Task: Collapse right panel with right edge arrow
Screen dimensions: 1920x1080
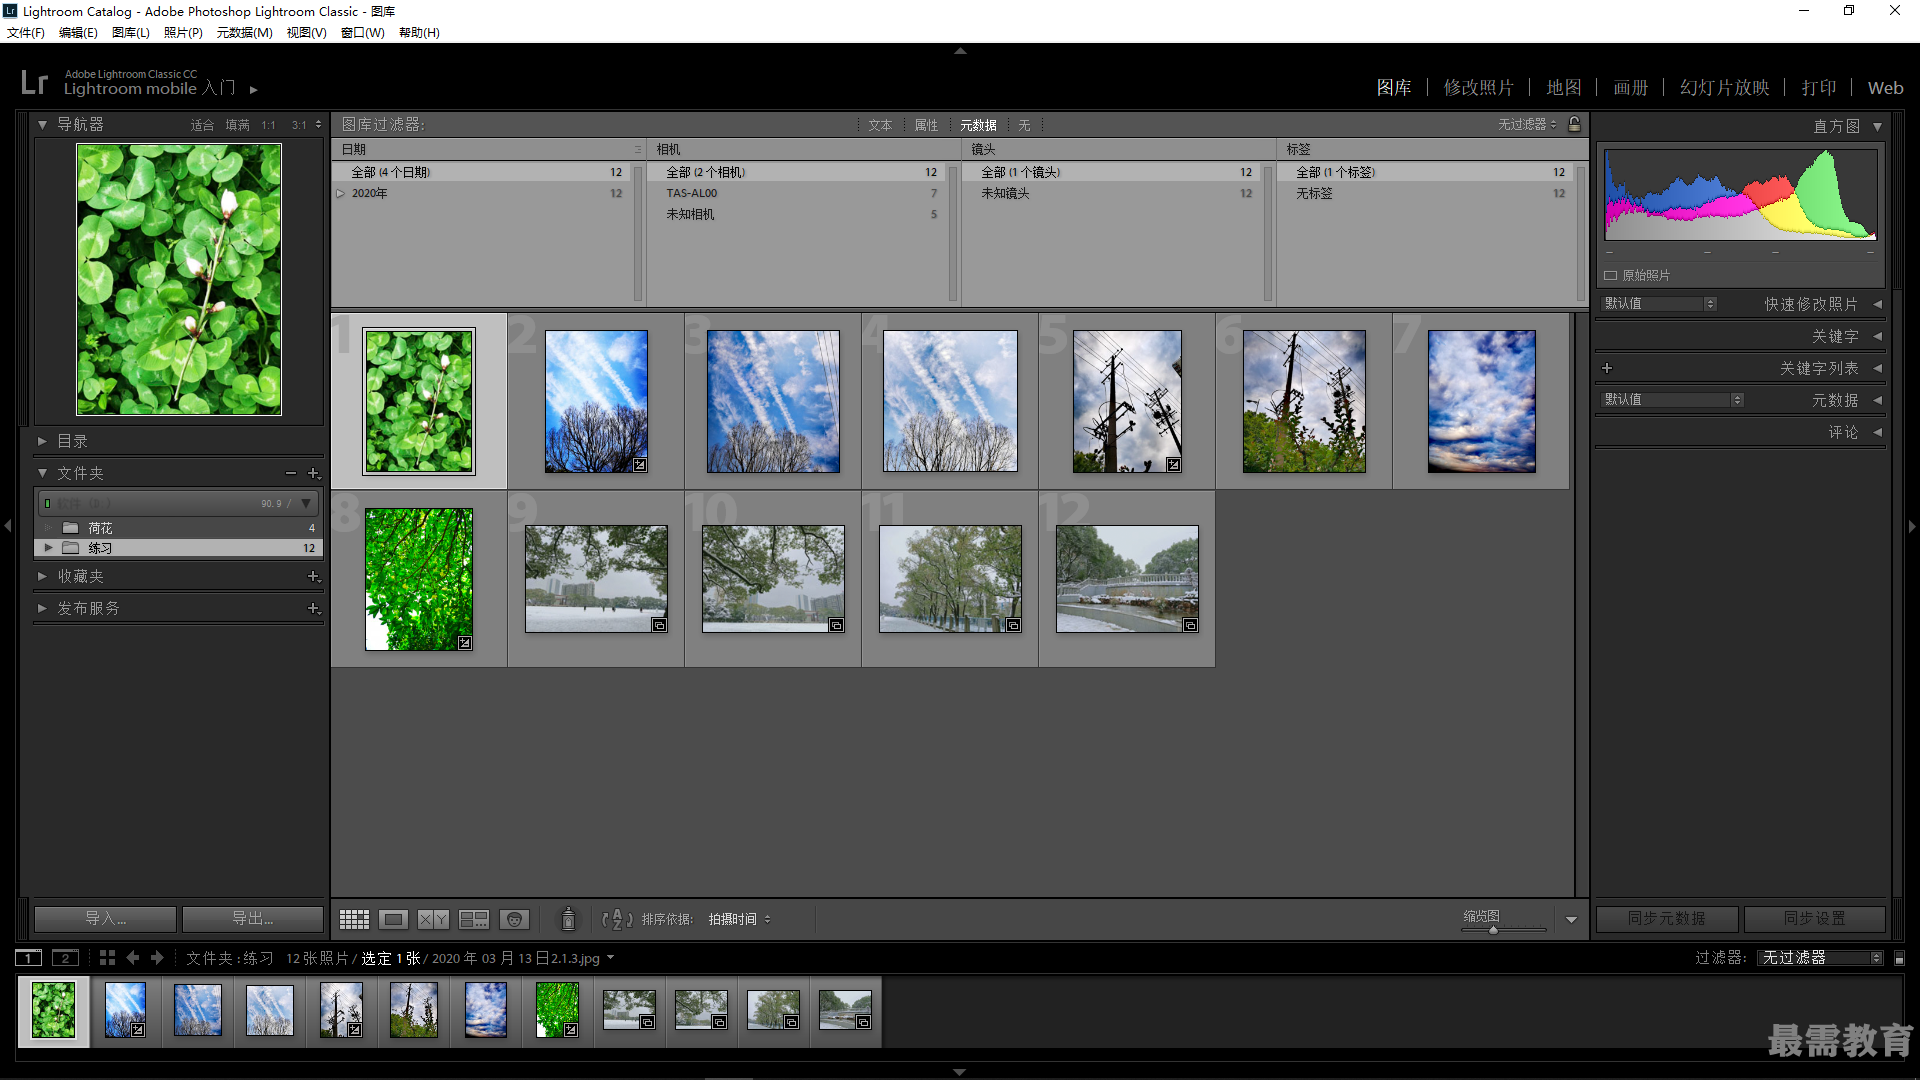Action: pyautogui.click(x=1912, y=525)
